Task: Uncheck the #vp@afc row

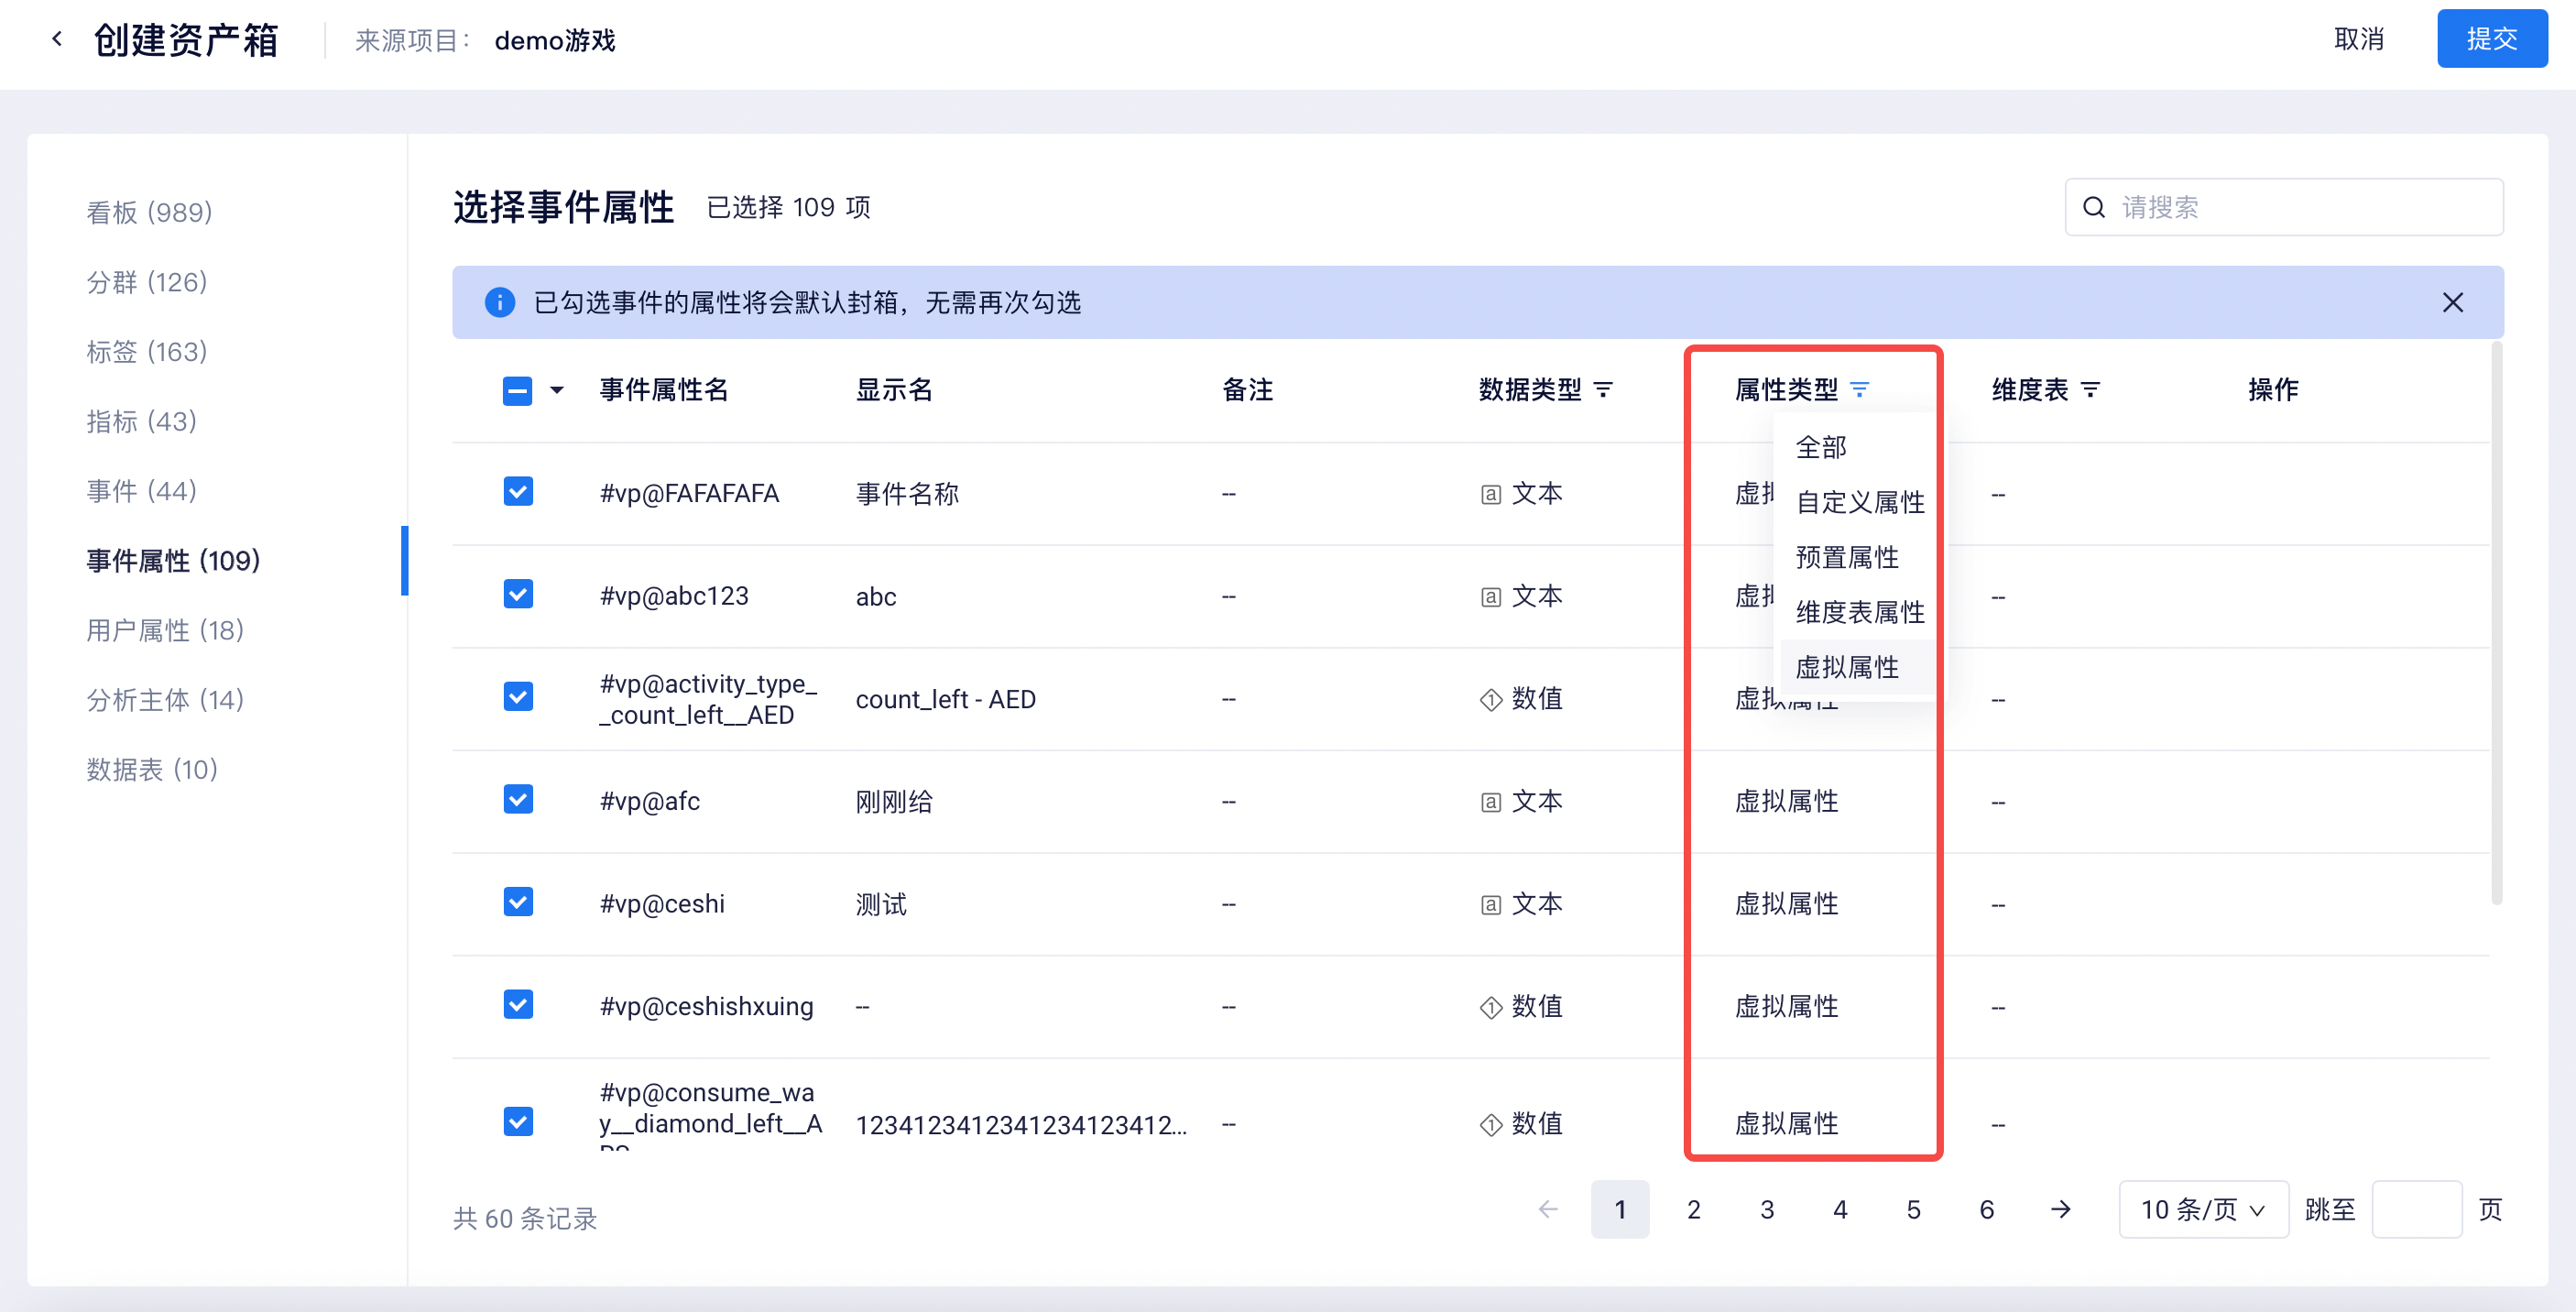Action: pyautogui.click(x=517, y=799)
